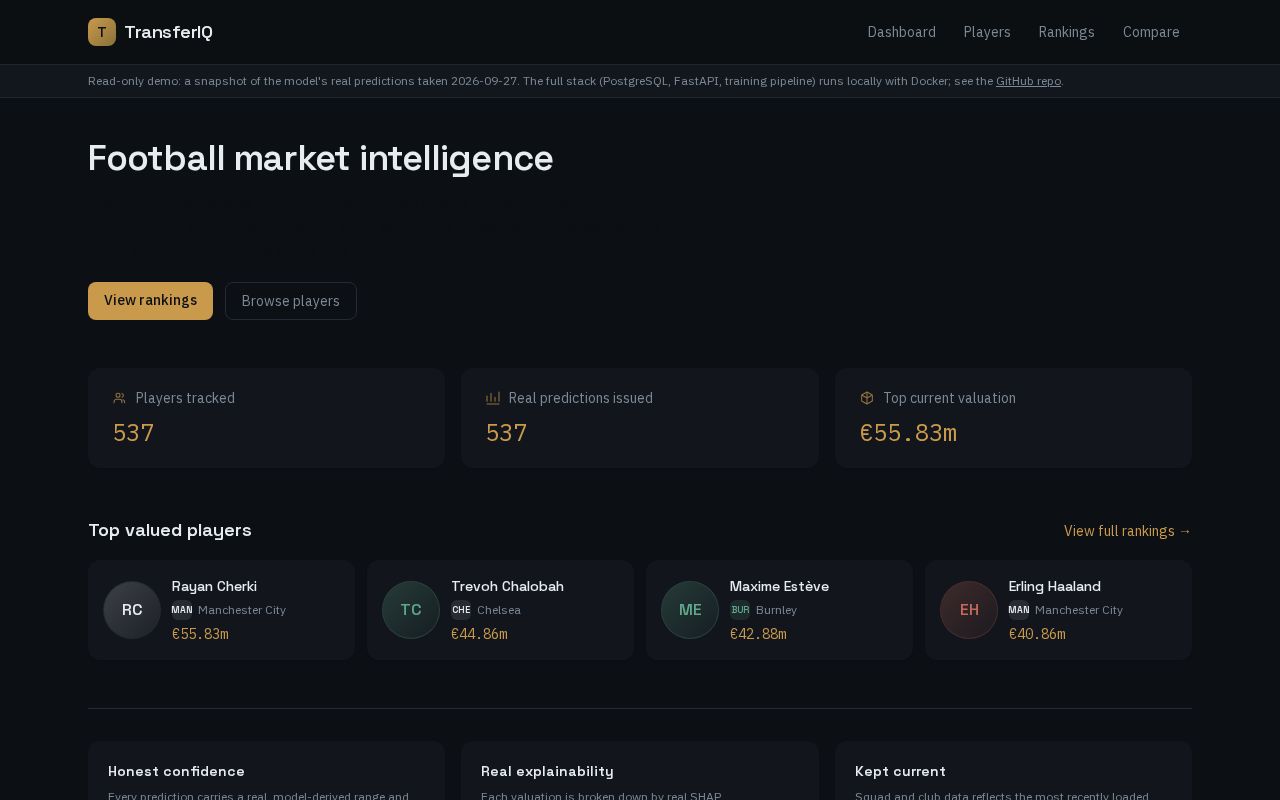Click the MAN club badge under Erling Haaland
This screenshot has height=800, width=1280.
coord(1019,610)
